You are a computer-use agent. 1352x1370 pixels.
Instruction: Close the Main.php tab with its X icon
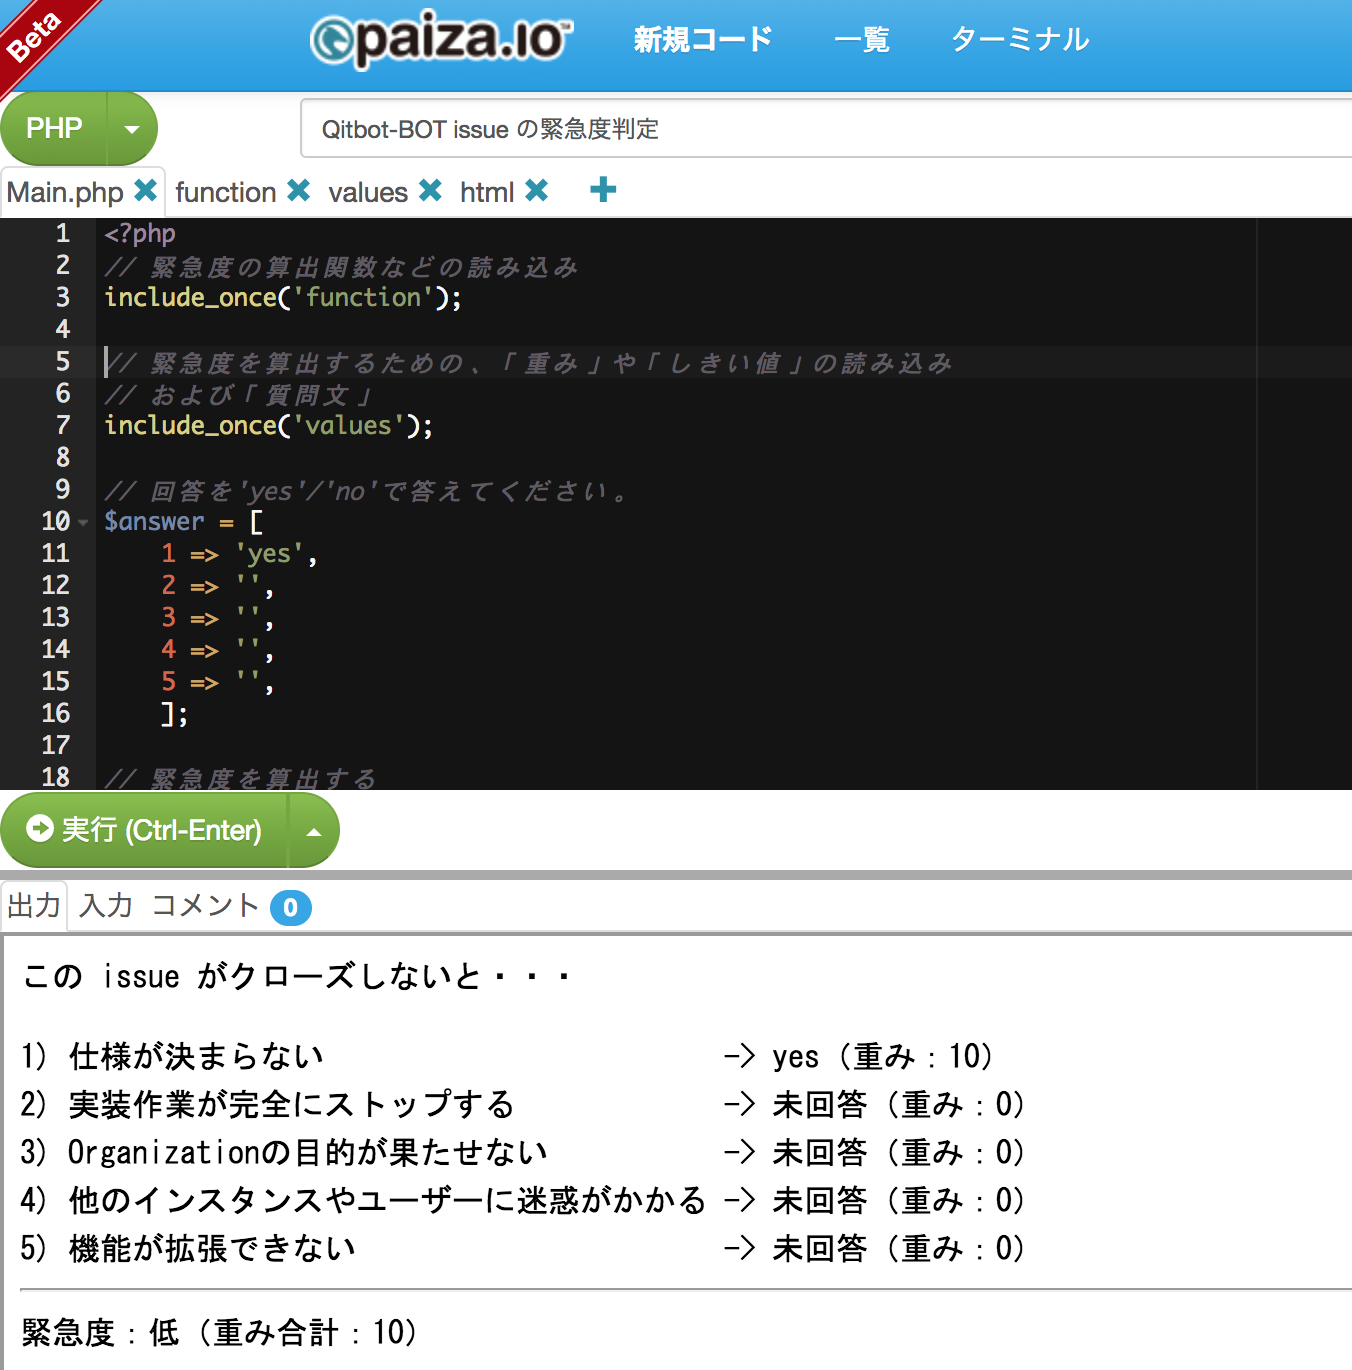[146, 190]
